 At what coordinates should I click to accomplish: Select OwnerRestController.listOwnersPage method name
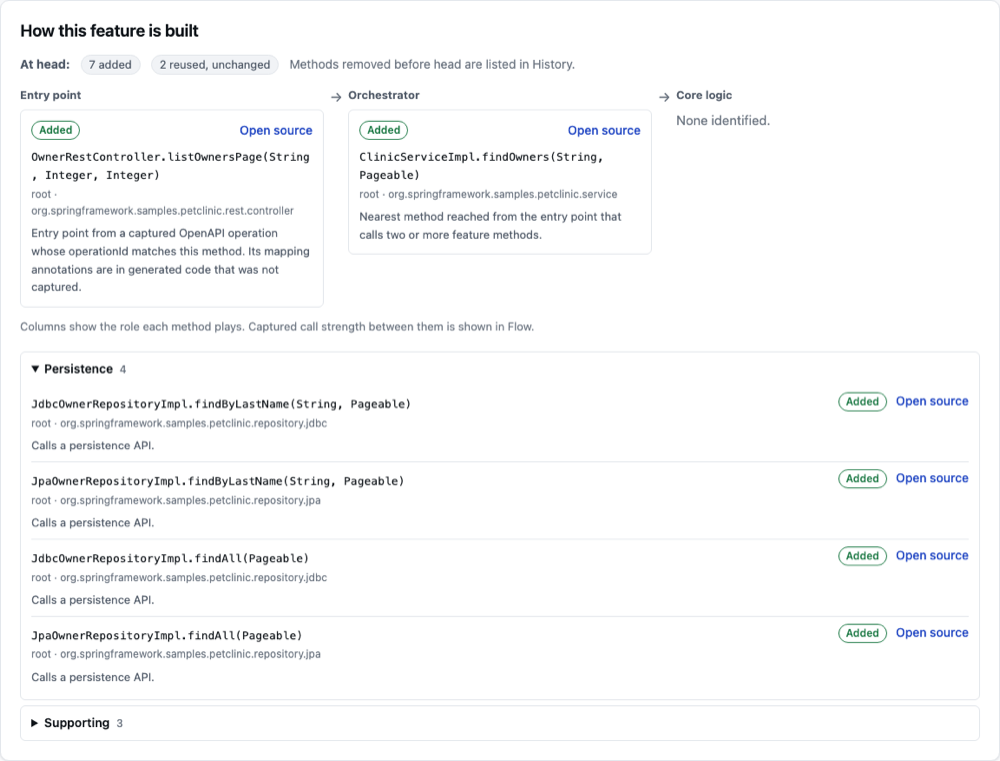click(x=170, y=166)
